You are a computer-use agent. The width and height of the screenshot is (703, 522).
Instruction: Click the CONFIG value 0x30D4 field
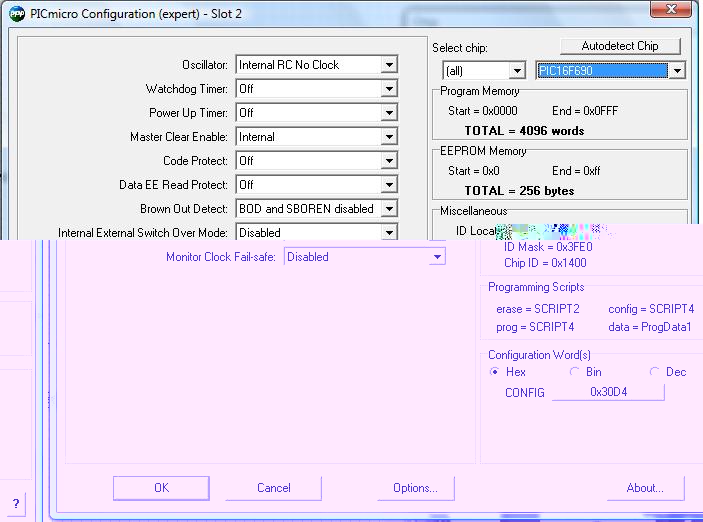pos(608,392)
